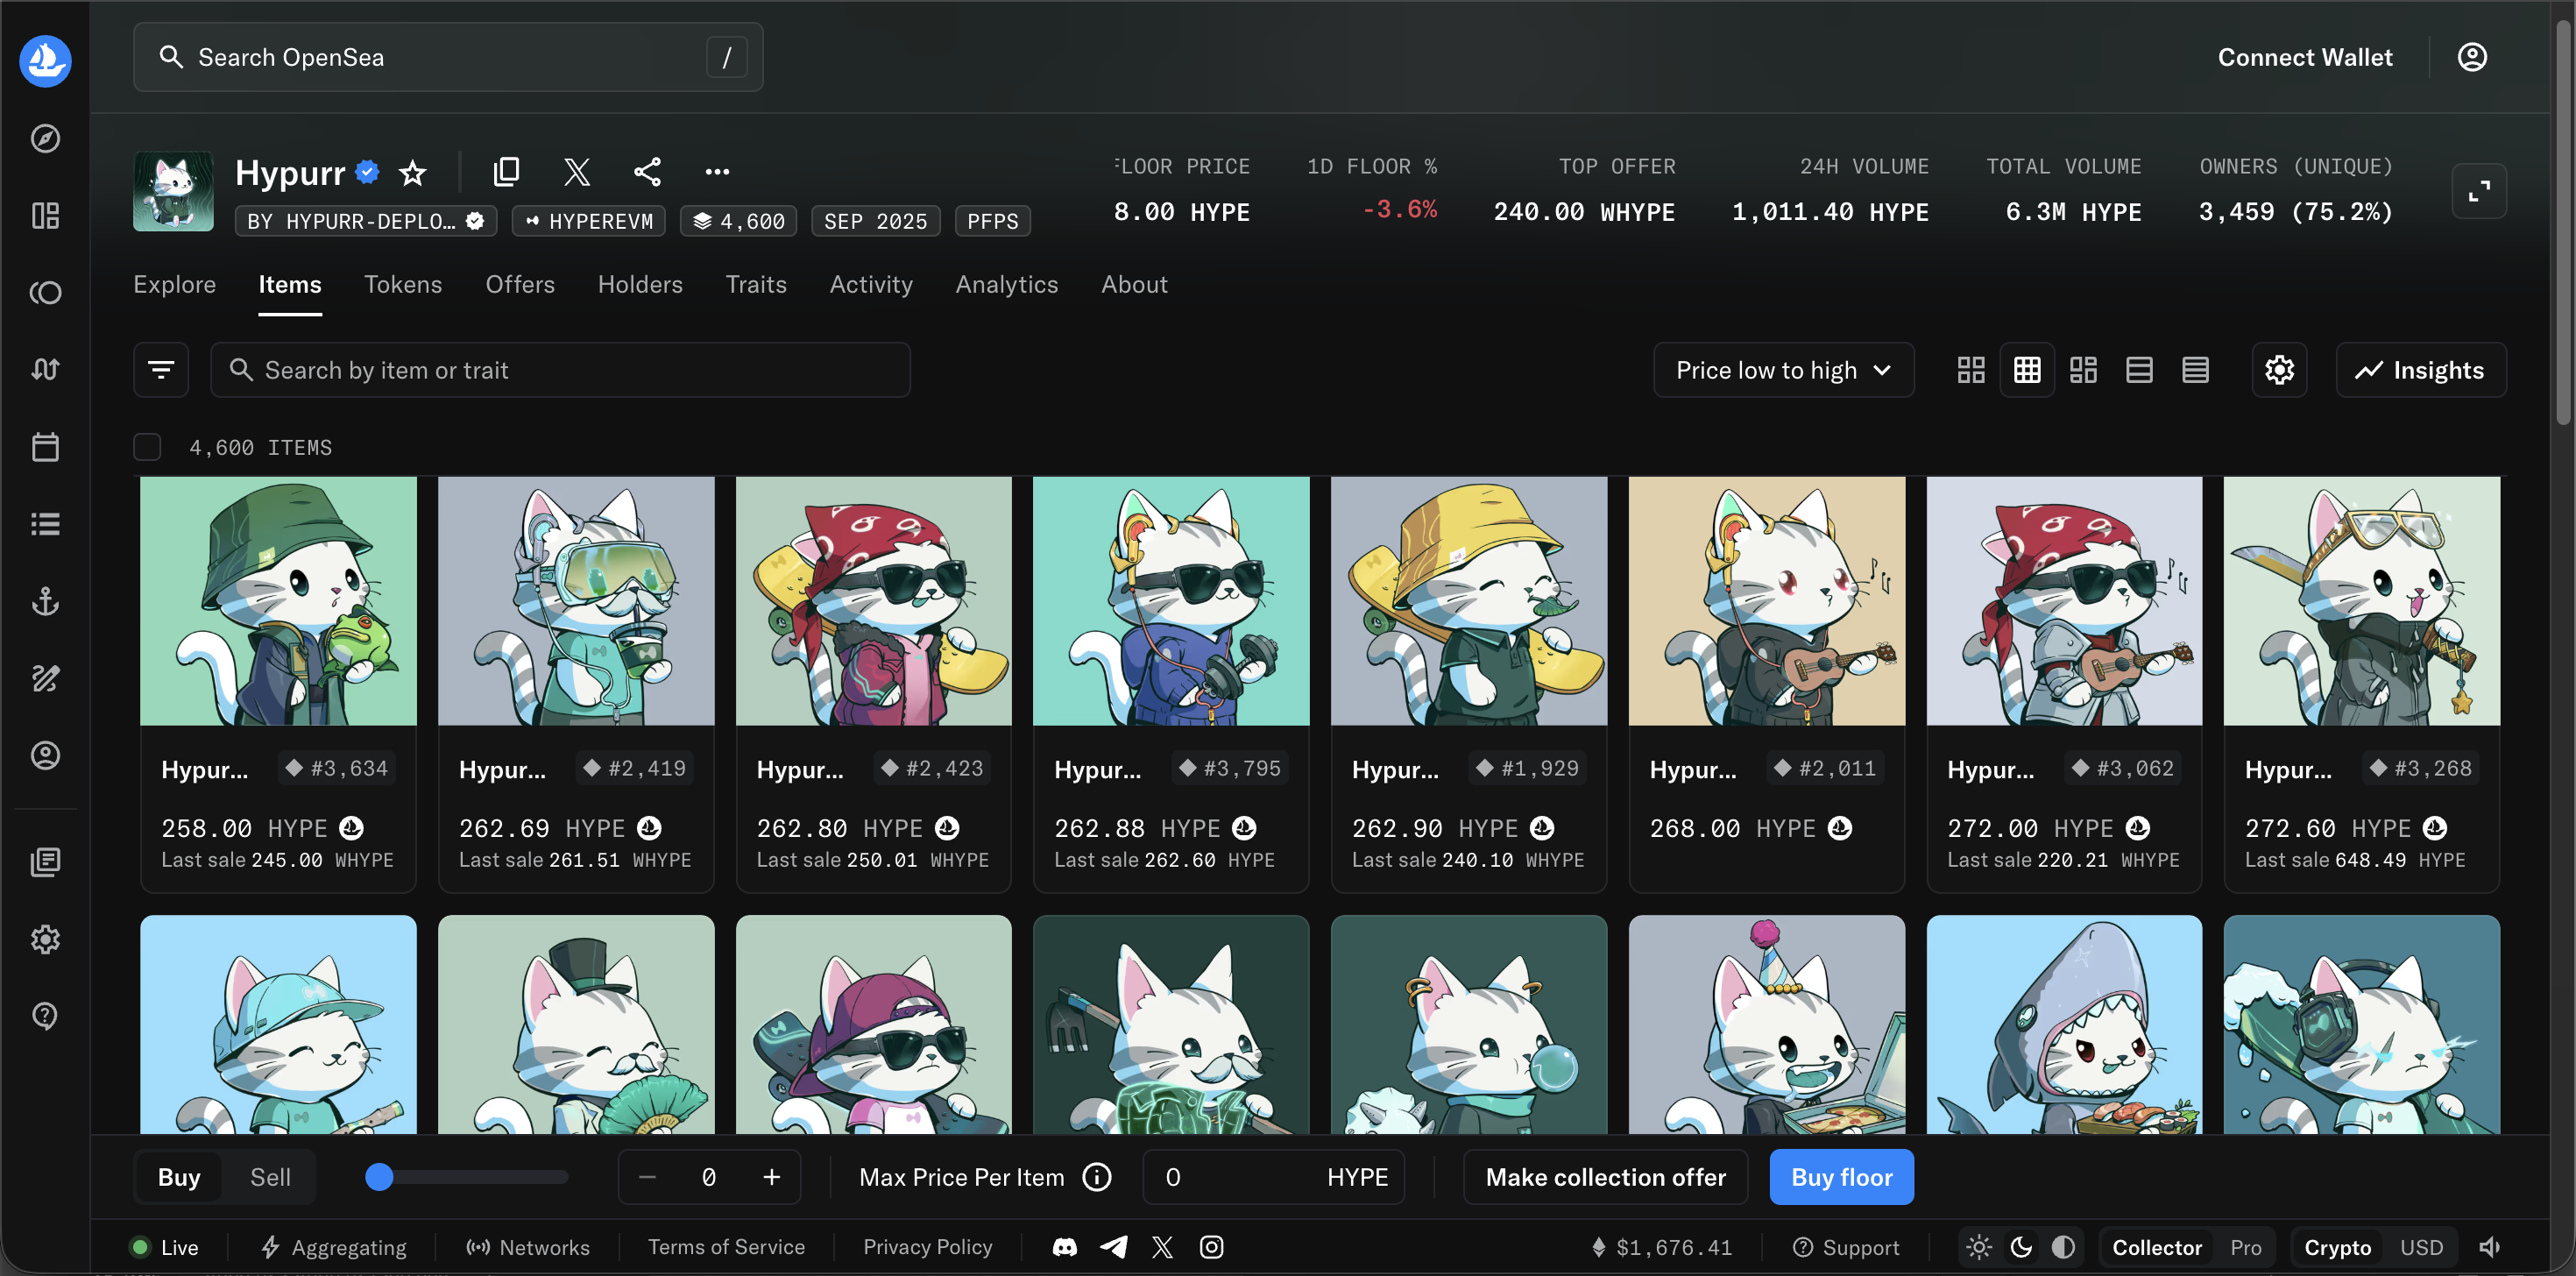Open the sidebar help question icon
This screenshot has width=2576, height=1276.
[x=45, y=1015]
